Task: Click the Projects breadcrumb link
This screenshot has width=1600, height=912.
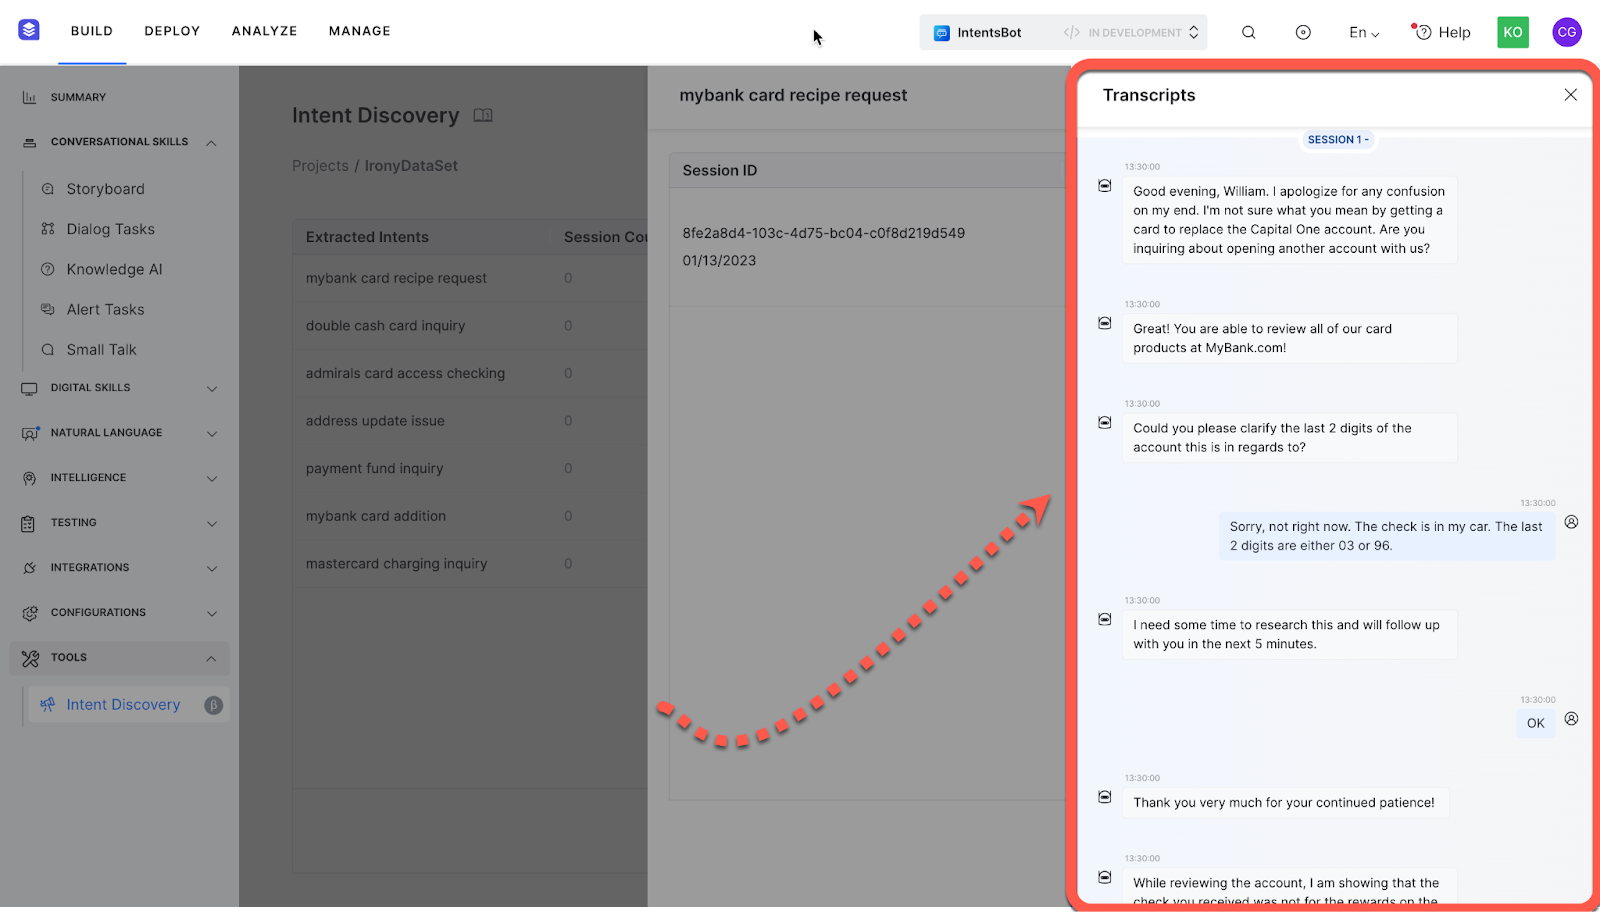Action: coord(320,166)
